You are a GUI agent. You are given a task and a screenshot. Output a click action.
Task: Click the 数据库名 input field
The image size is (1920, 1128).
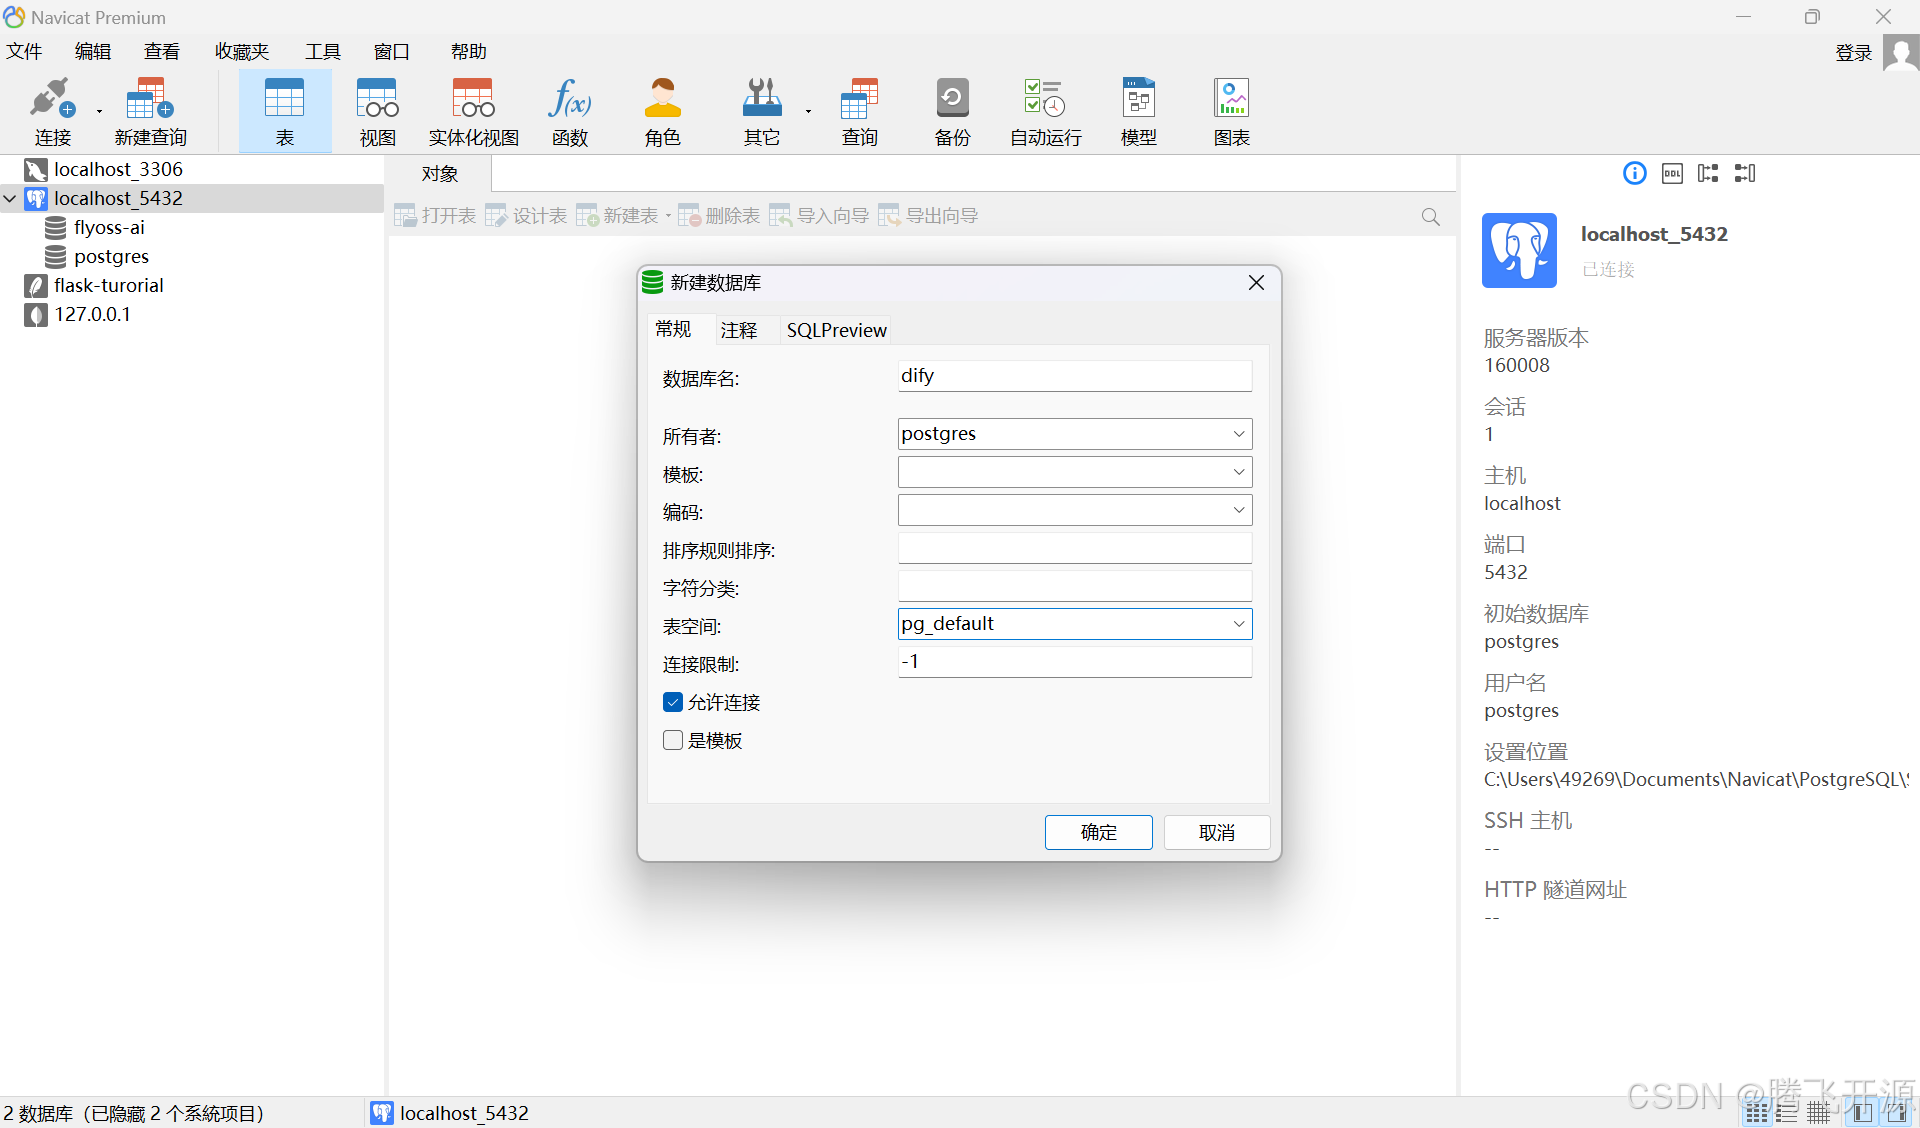coord(1074,376)
